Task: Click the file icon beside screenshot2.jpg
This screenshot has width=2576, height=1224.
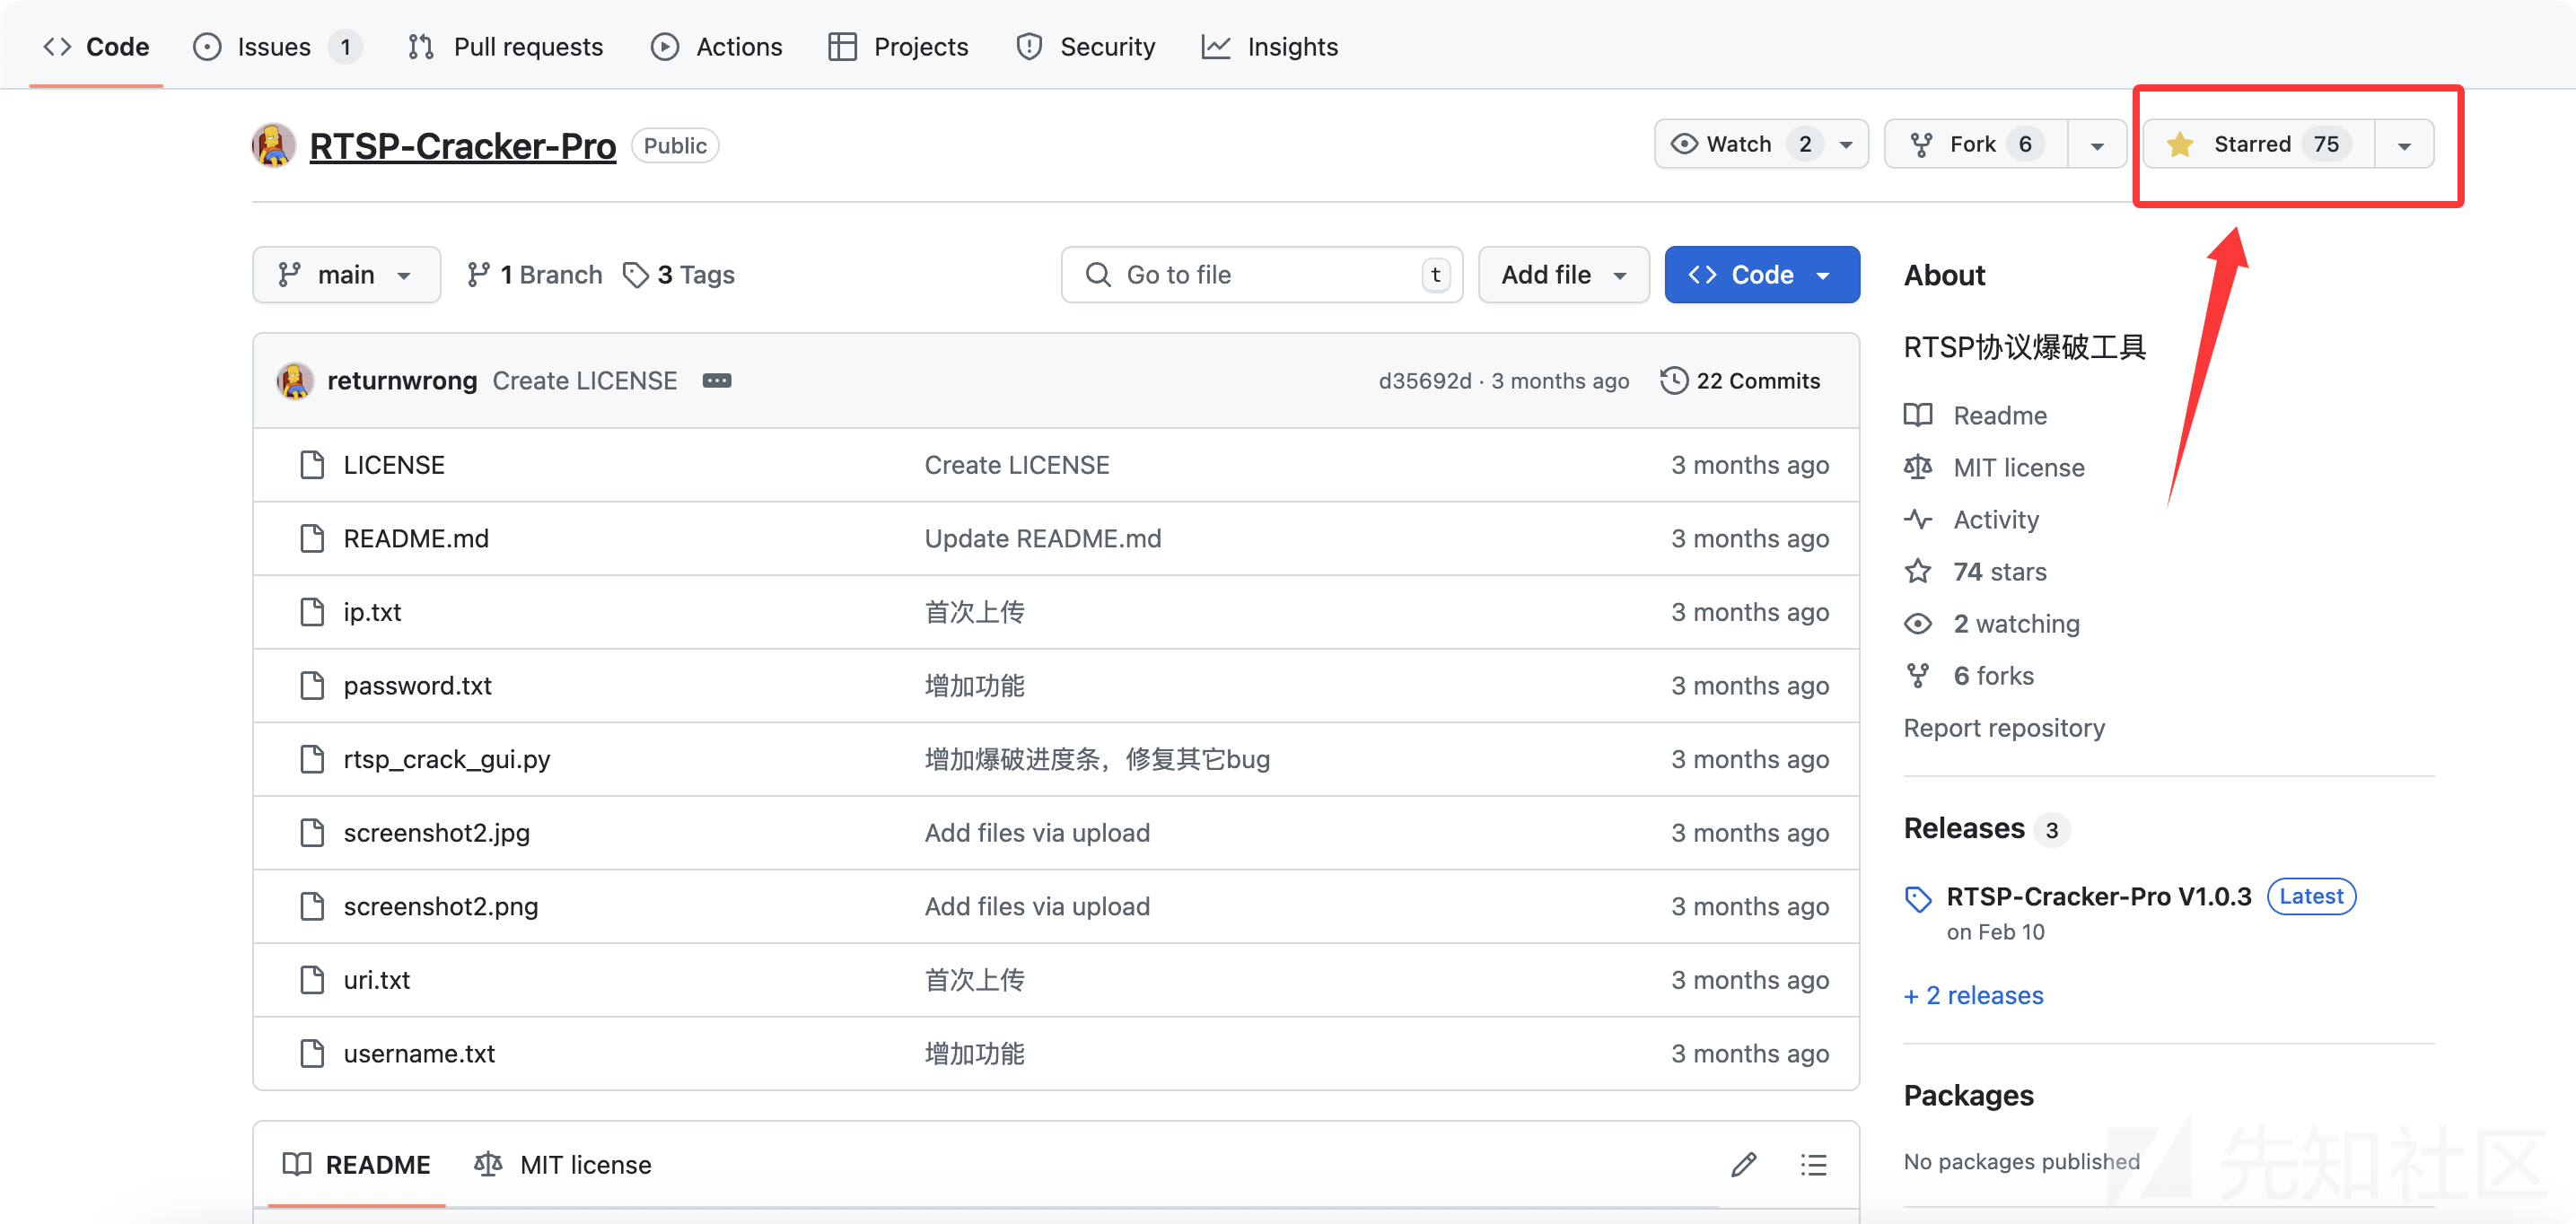Action: (312, 833)
